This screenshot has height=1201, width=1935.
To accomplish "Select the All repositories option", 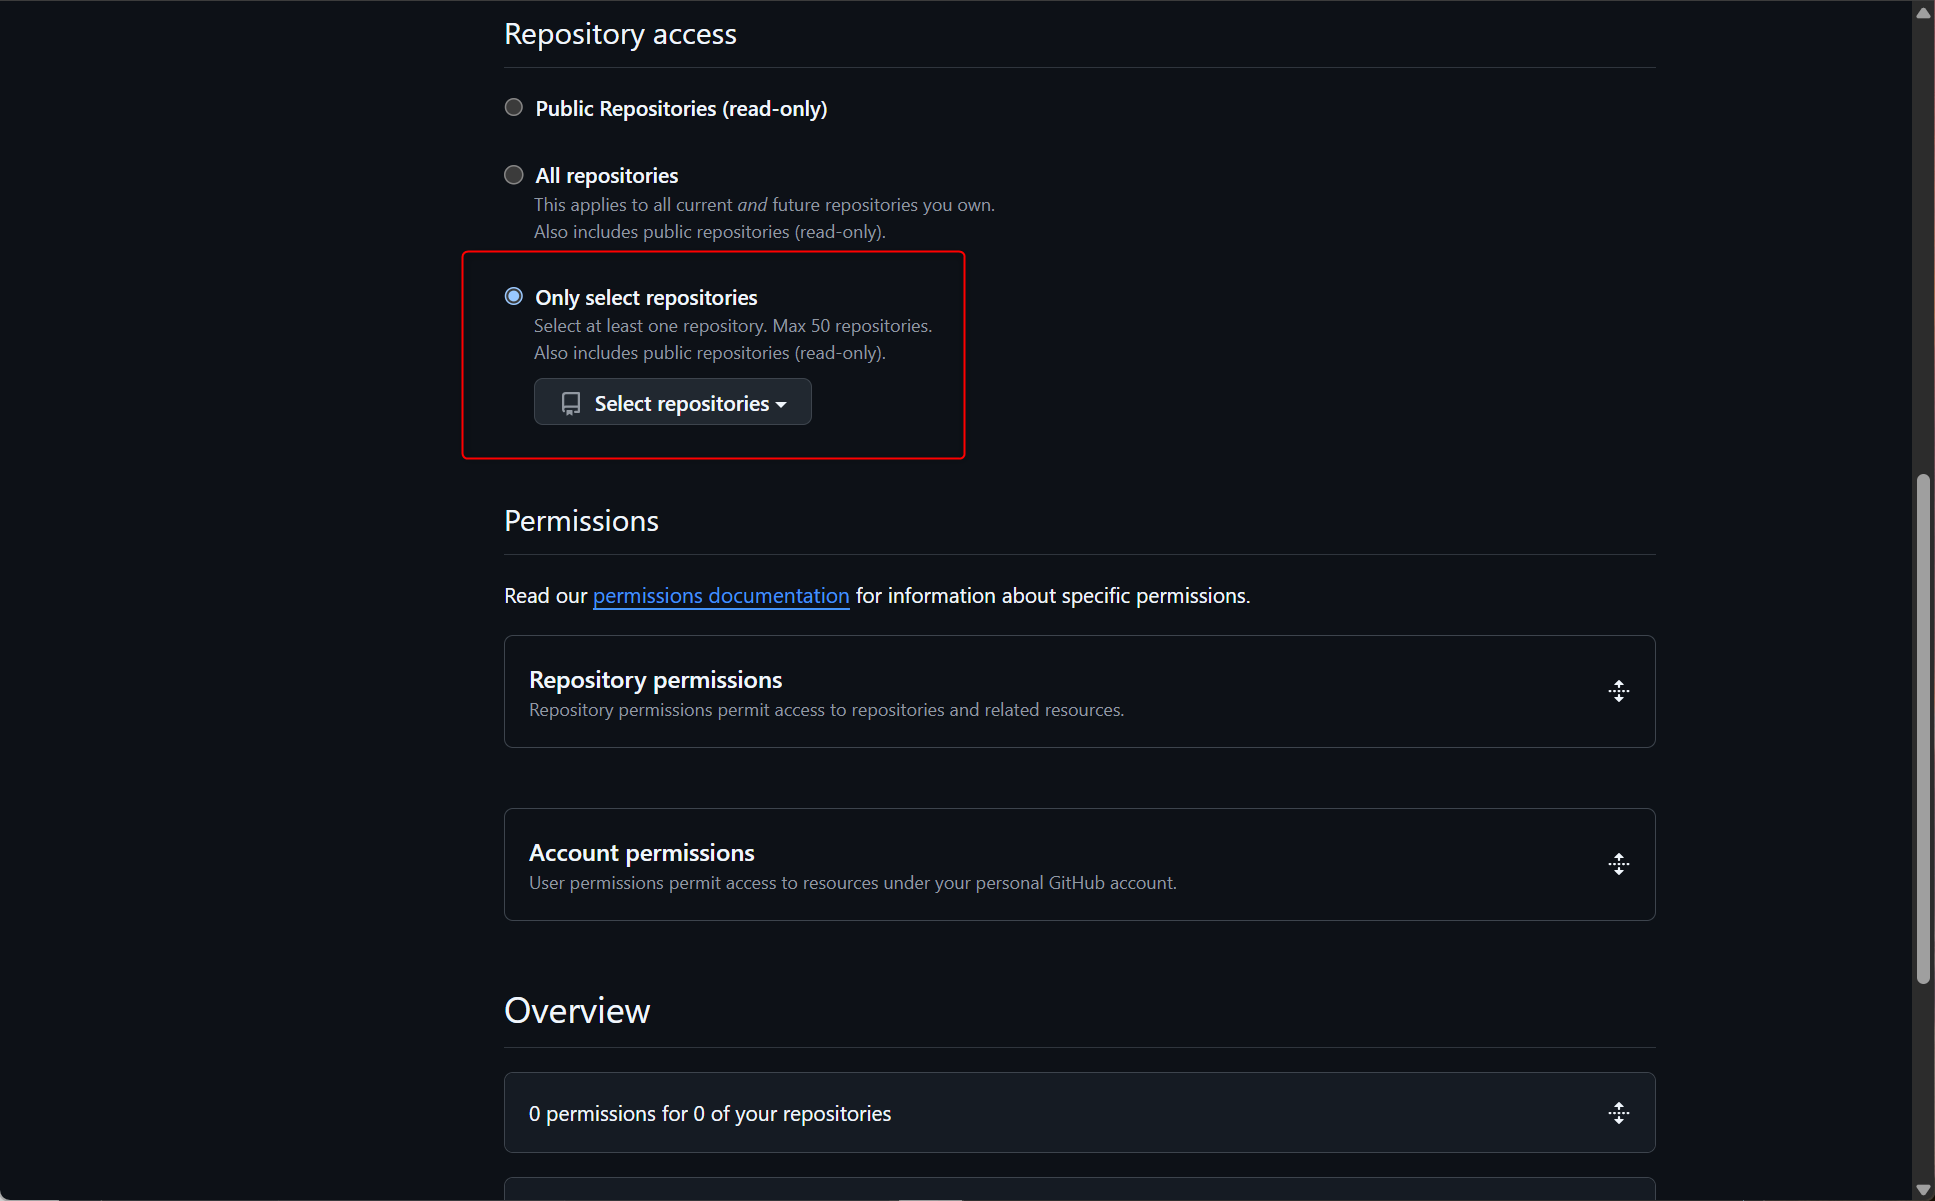I will [513, 174].
